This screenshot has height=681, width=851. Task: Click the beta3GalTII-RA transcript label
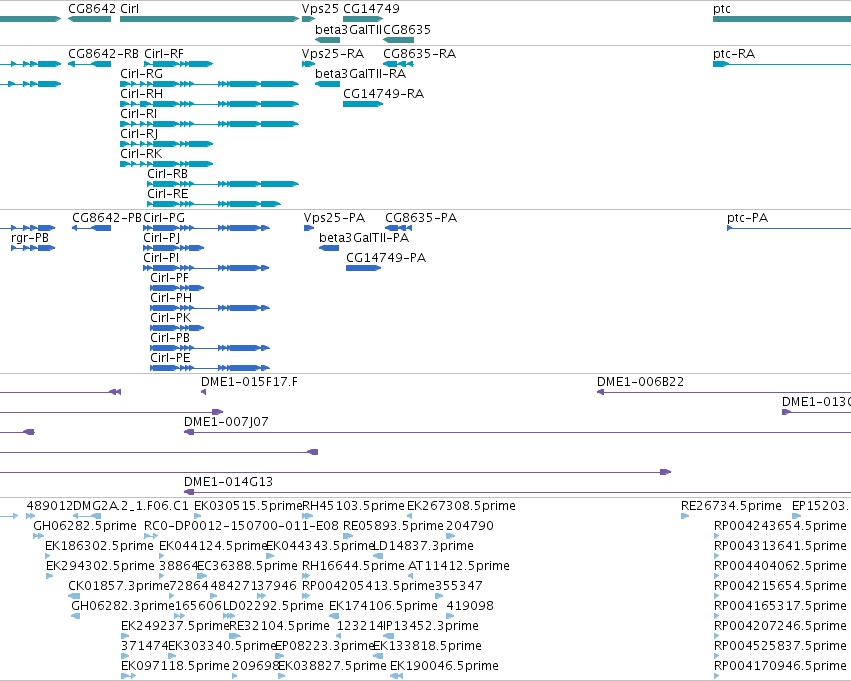point(360,74)
